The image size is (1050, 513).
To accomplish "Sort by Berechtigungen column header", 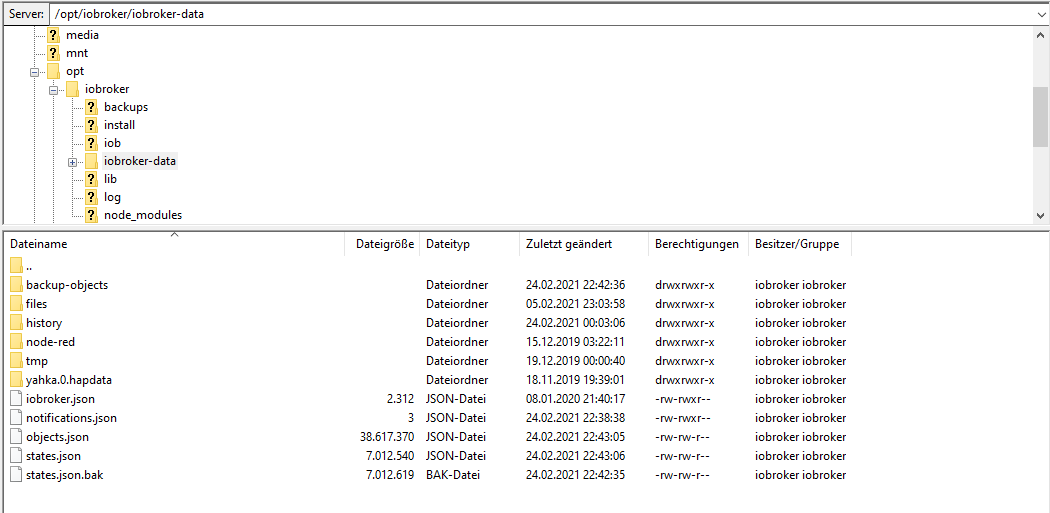I will [698, 244].
